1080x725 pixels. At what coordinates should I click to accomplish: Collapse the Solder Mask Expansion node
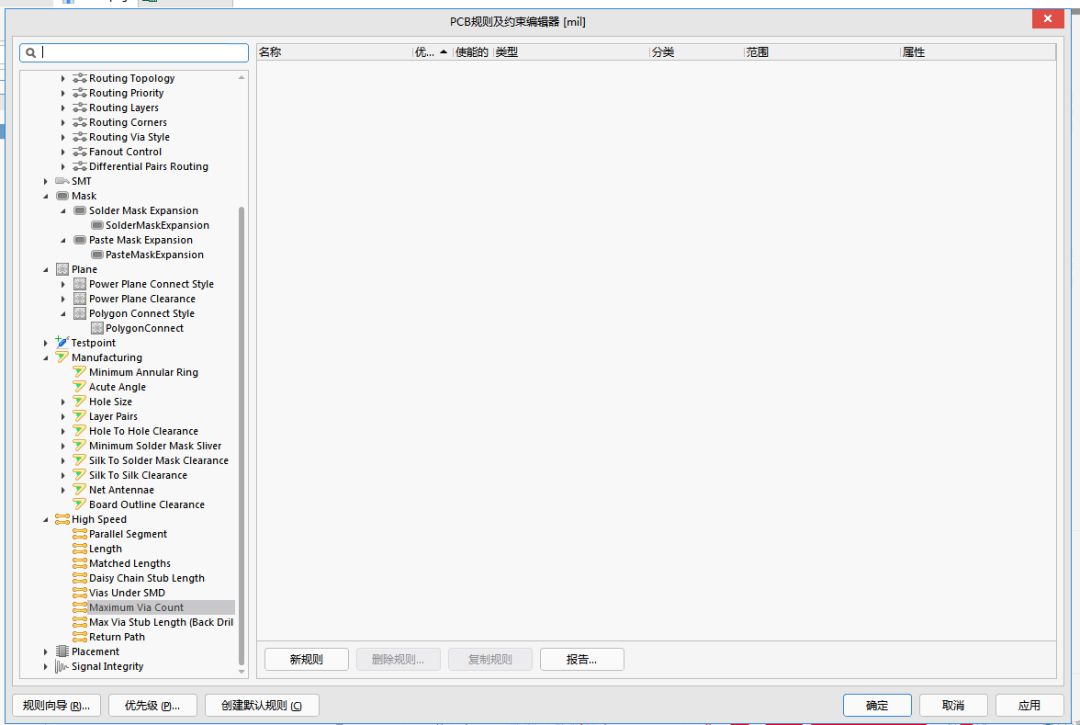pos(63,211)
